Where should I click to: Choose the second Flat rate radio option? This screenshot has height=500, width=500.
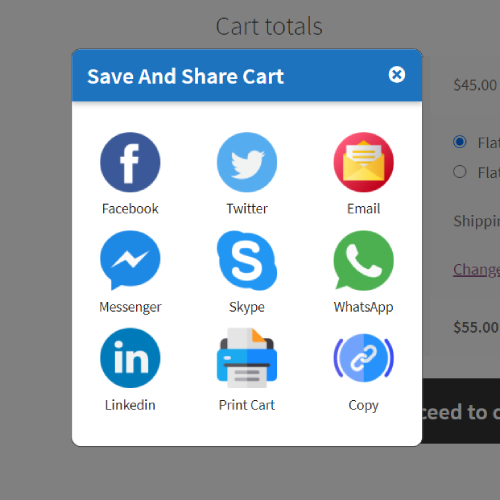pos(460,172)
